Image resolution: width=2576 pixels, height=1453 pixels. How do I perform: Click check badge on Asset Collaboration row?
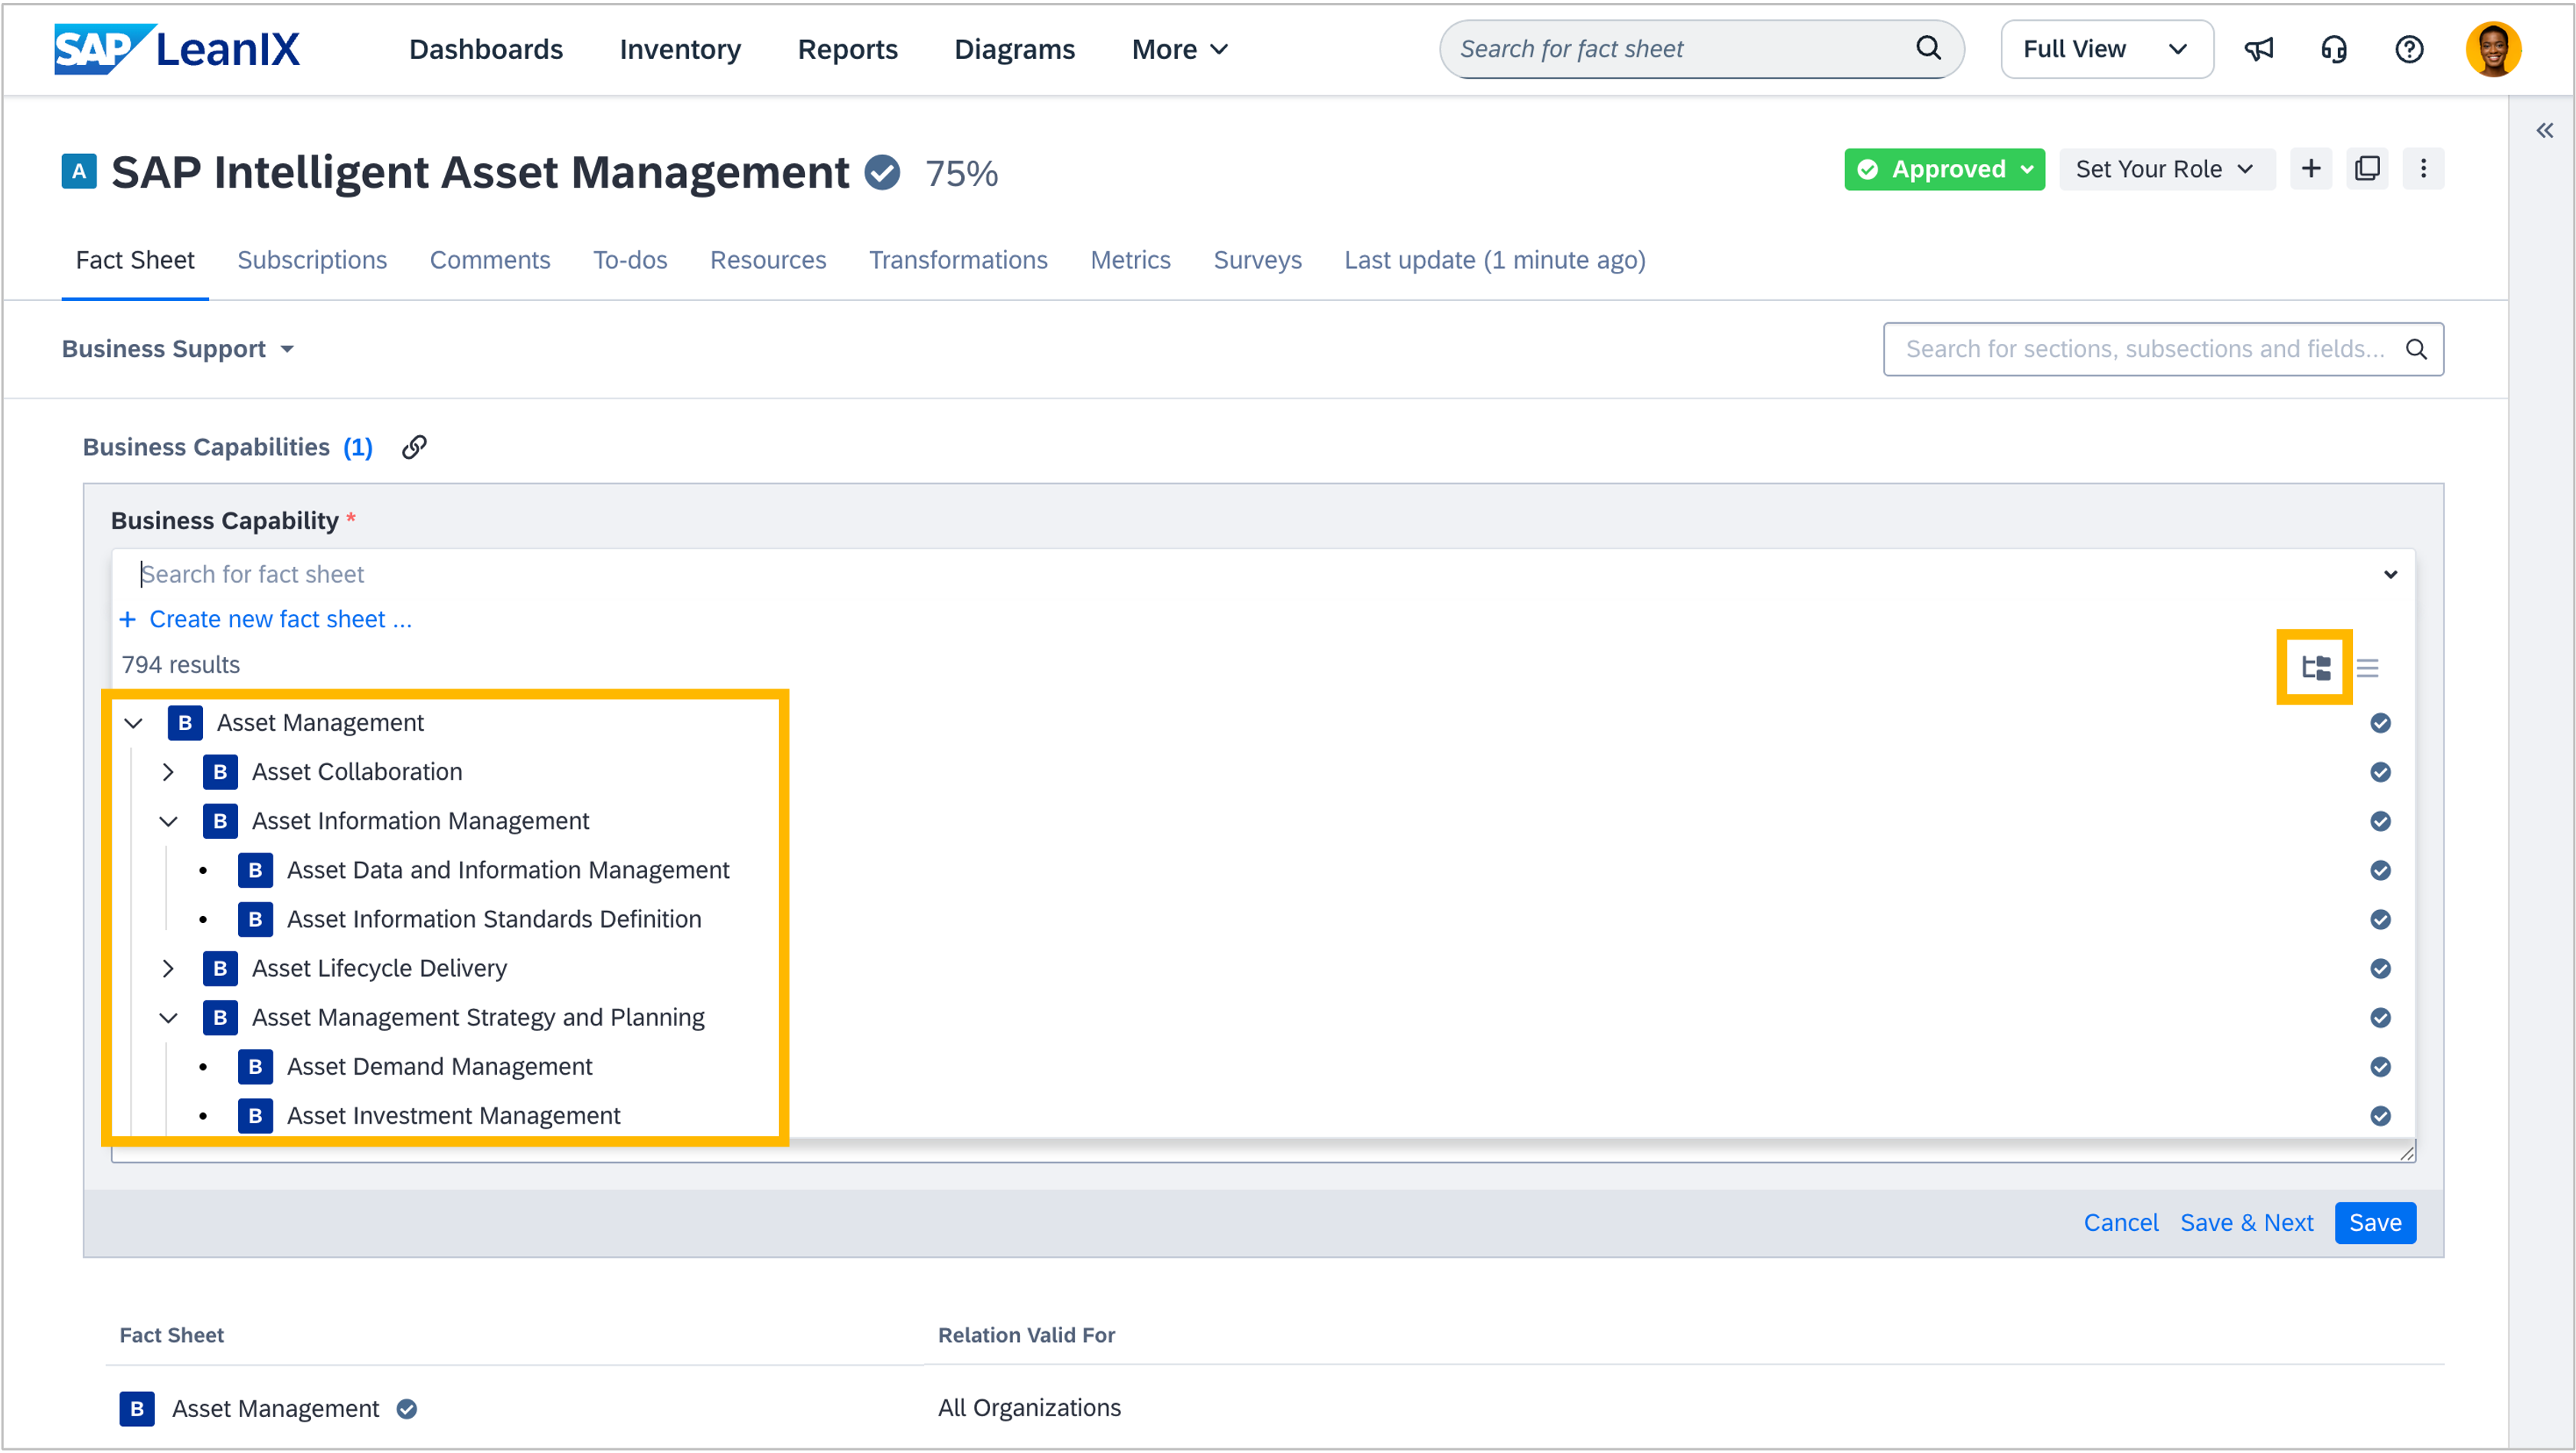coord(2380,772)
